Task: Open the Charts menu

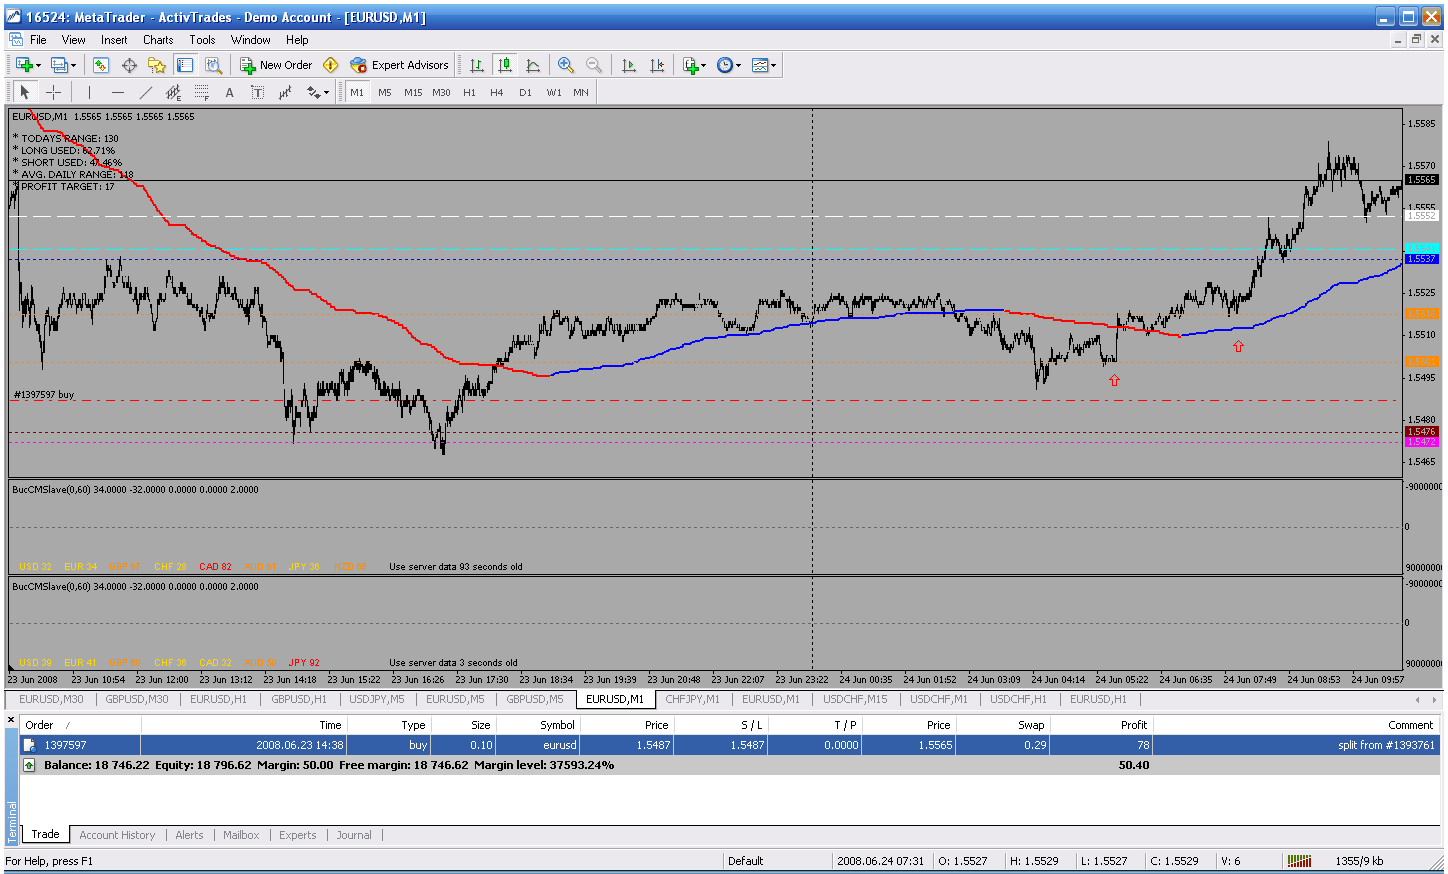Action: click(x=158, y=40)
